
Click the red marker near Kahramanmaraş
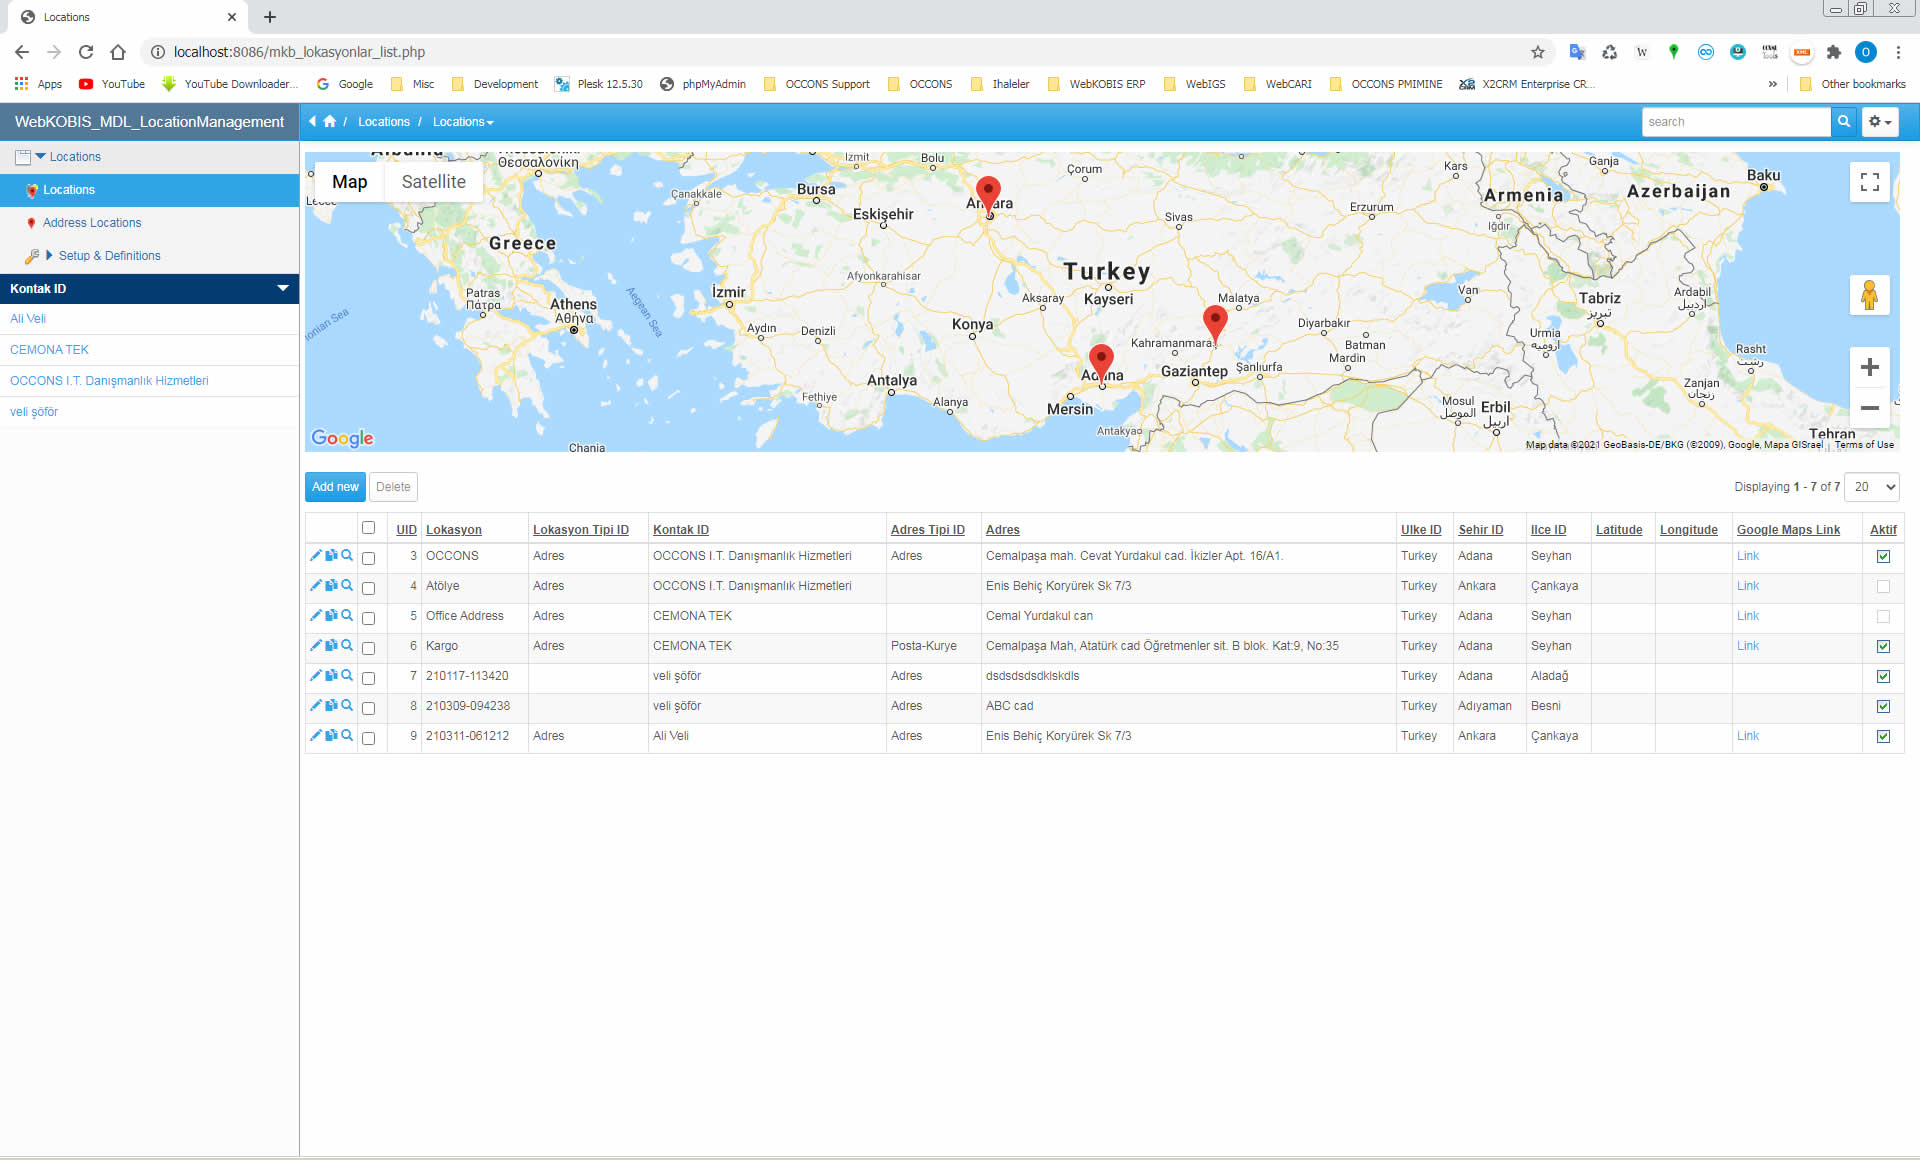[1215, 324]
